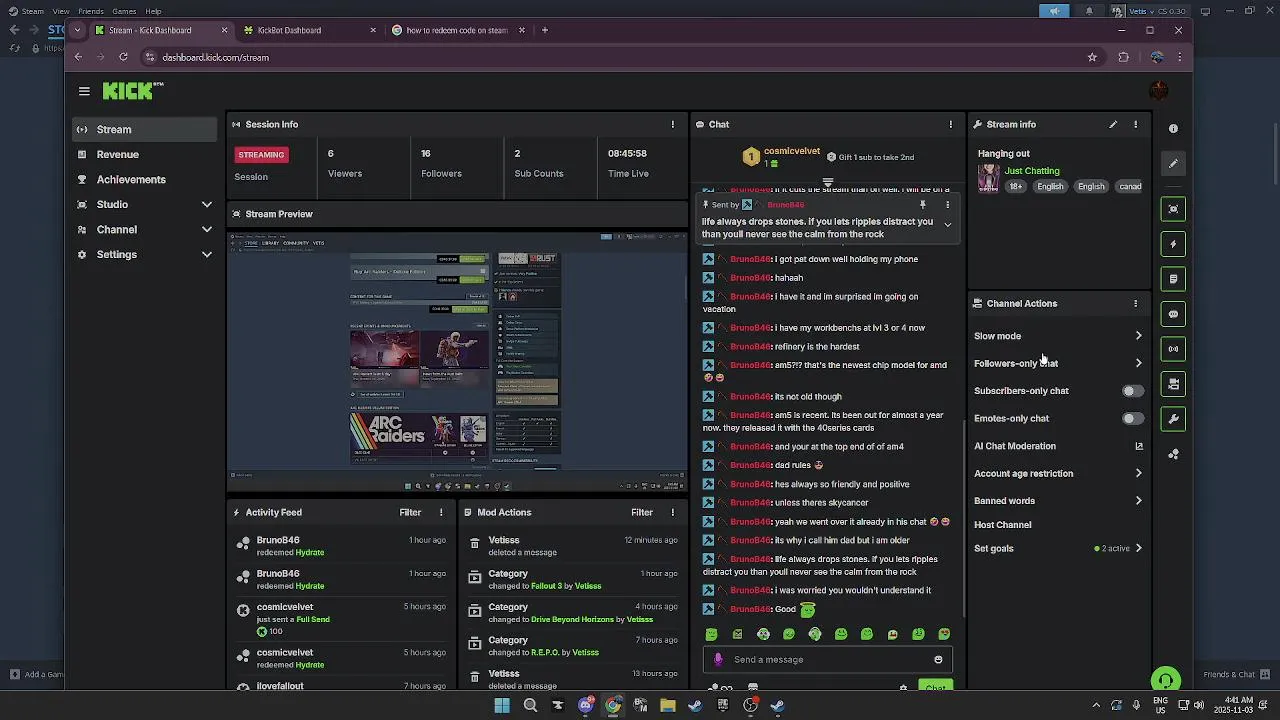Open Windows Start menu
Screen dimensions: 1280x720
pos(502,705)
